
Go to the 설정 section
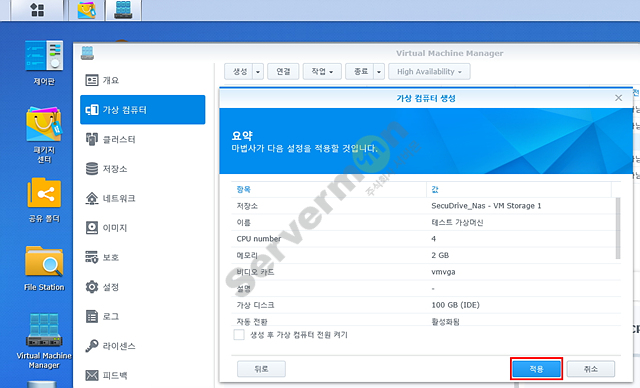tap(111, 287)
